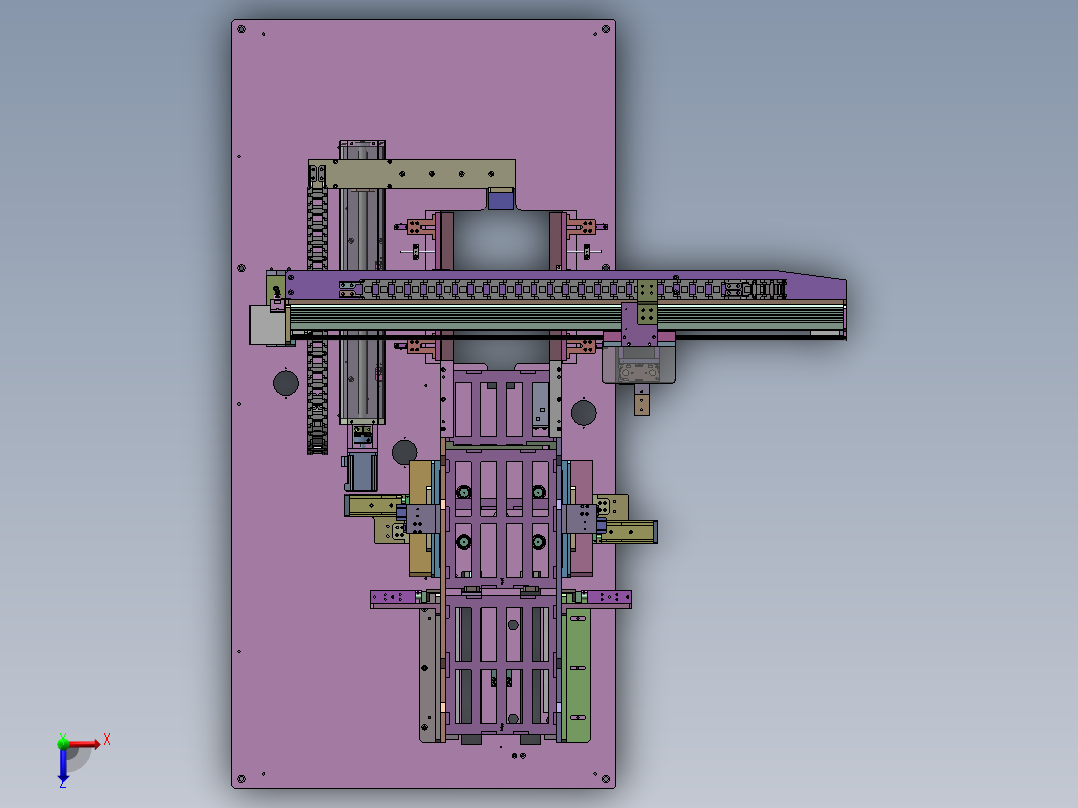Viewport: 1078px width, 808px height.
Task: Select the upper-left green roller in tray
Action: click(463, 492)
